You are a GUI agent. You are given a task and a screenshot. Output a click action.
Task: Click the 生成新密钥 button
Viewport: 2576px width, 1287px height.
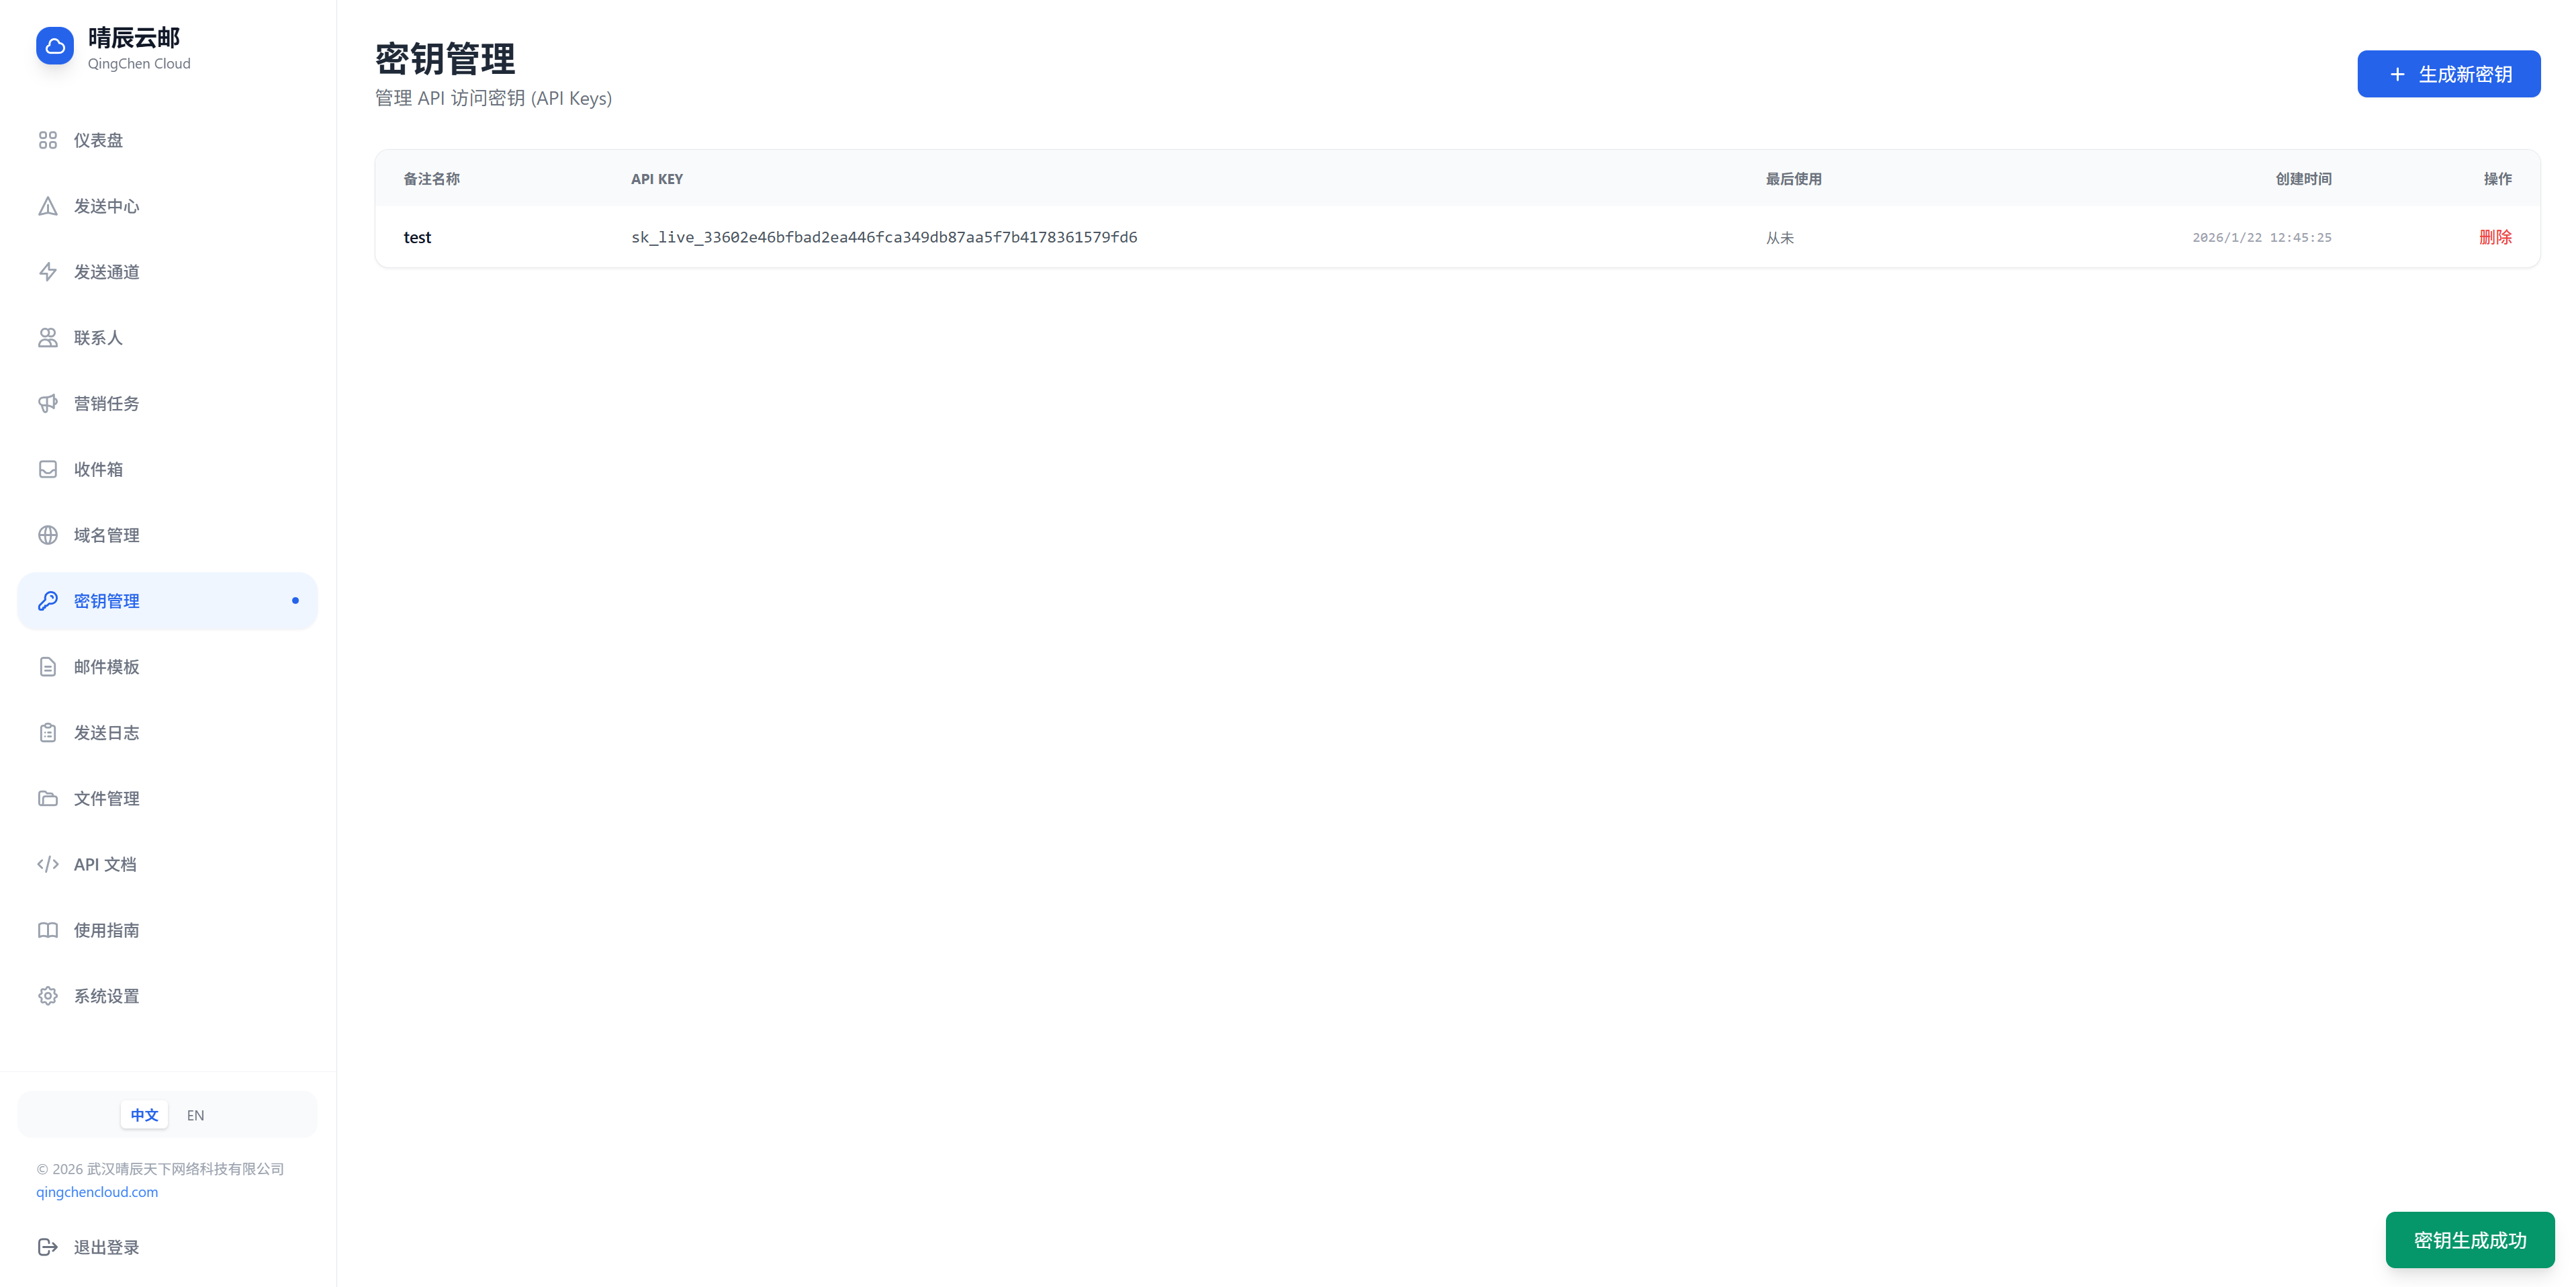[x=2448, y=74]
